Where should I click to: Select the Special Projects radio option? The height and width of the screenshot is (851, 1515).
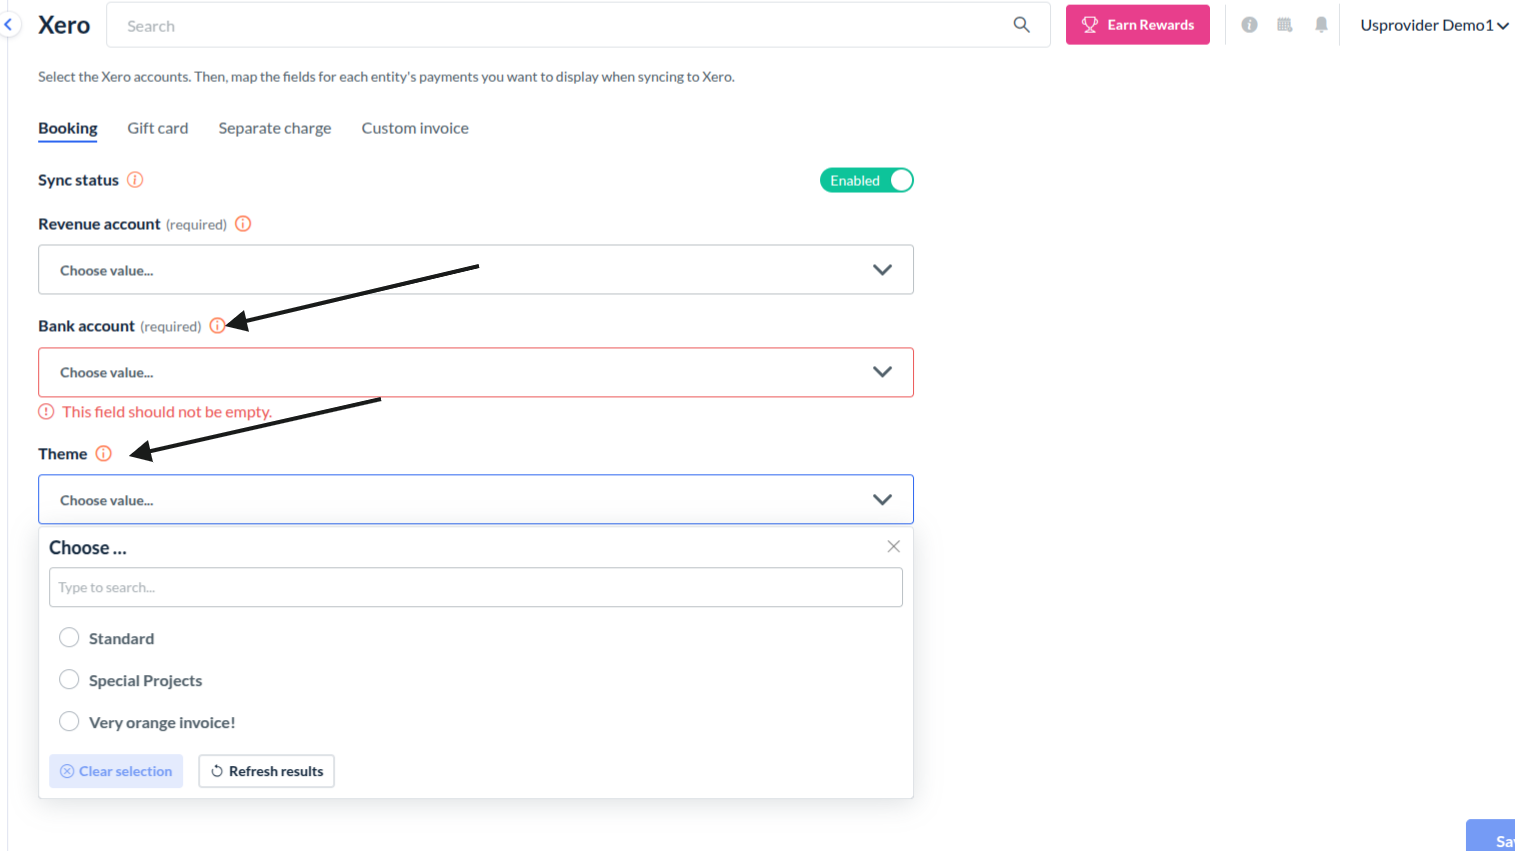point(69,680)
